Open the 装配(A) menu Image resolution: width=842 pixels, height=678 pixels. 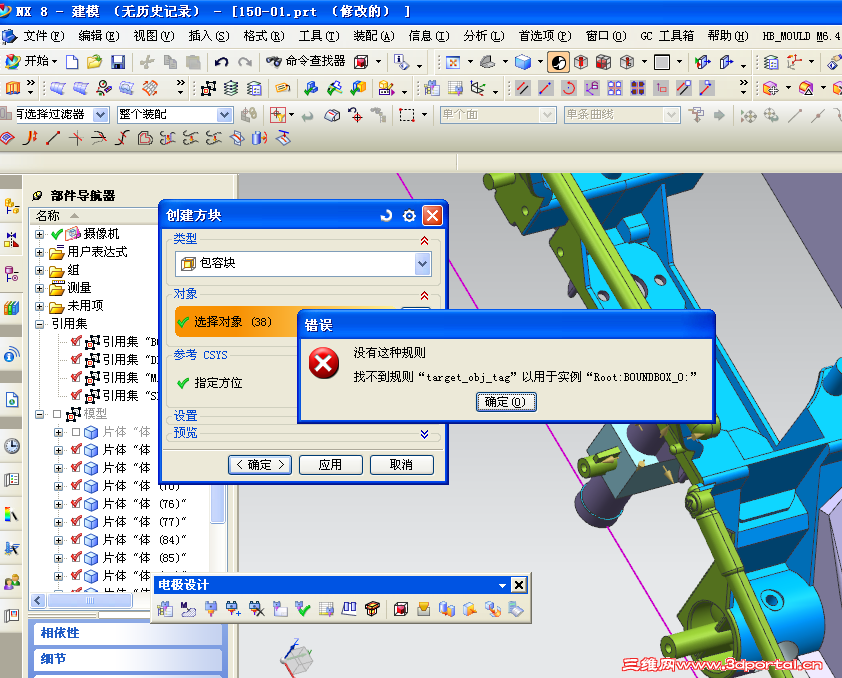(x=374, y=36)
